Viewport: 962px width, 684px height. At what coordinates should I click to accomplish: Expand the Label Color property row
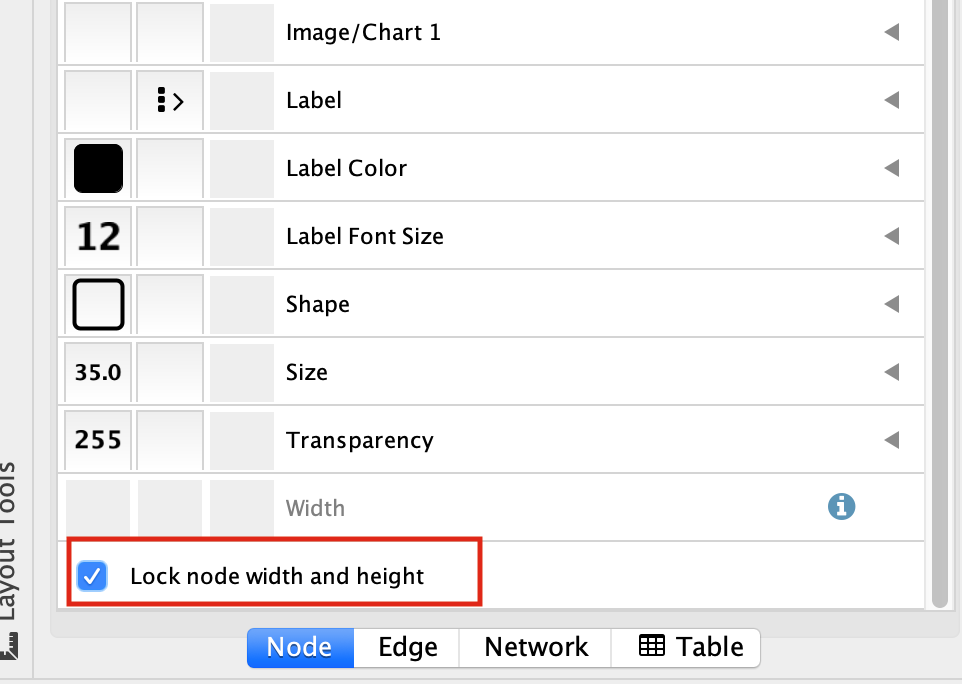891,168
